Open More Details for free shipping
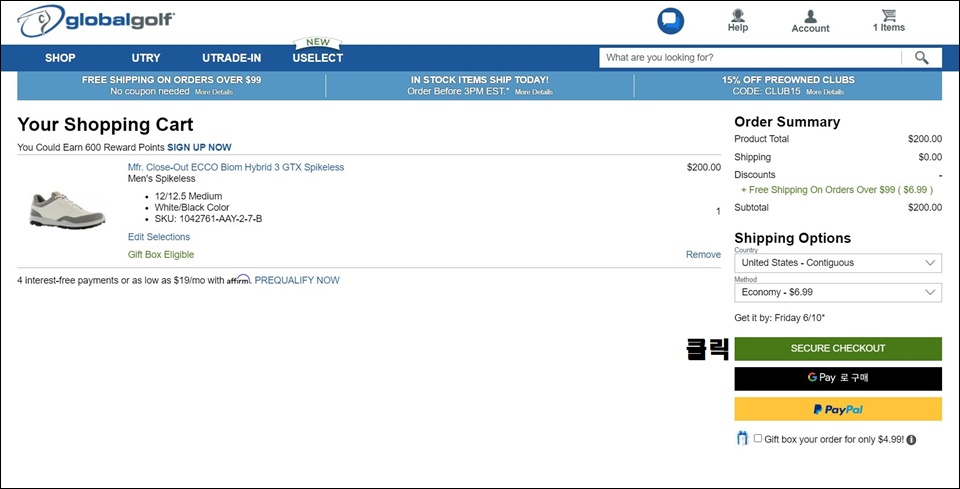 point(214,92)
